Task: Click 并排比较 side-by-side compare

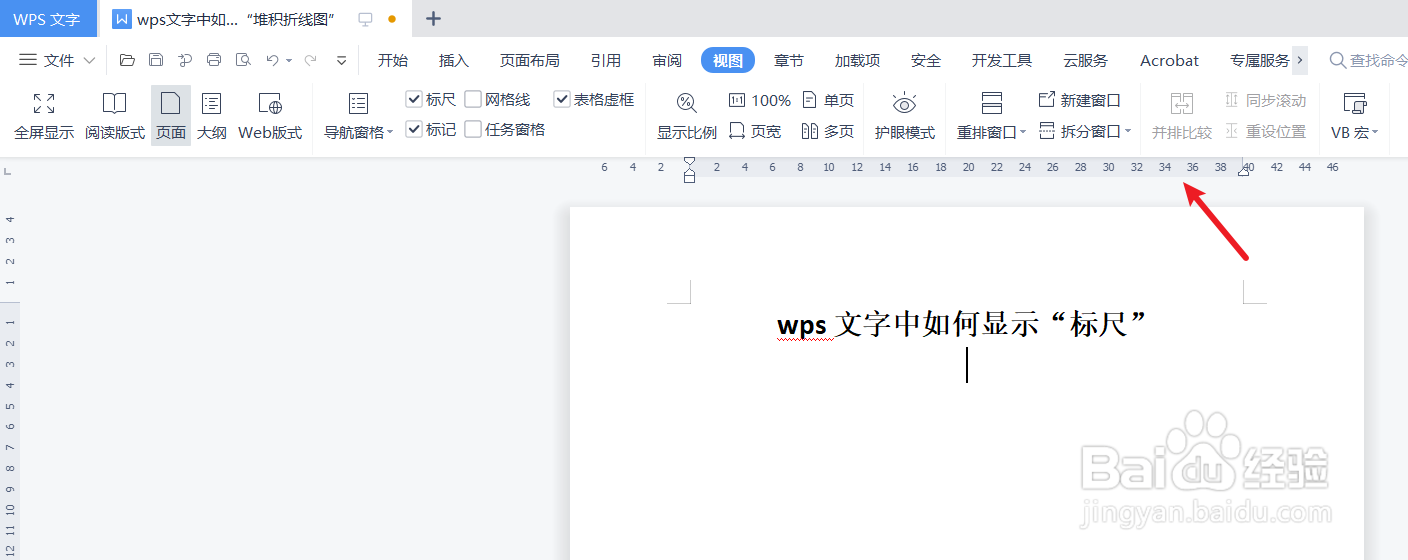Action: 1182,116
